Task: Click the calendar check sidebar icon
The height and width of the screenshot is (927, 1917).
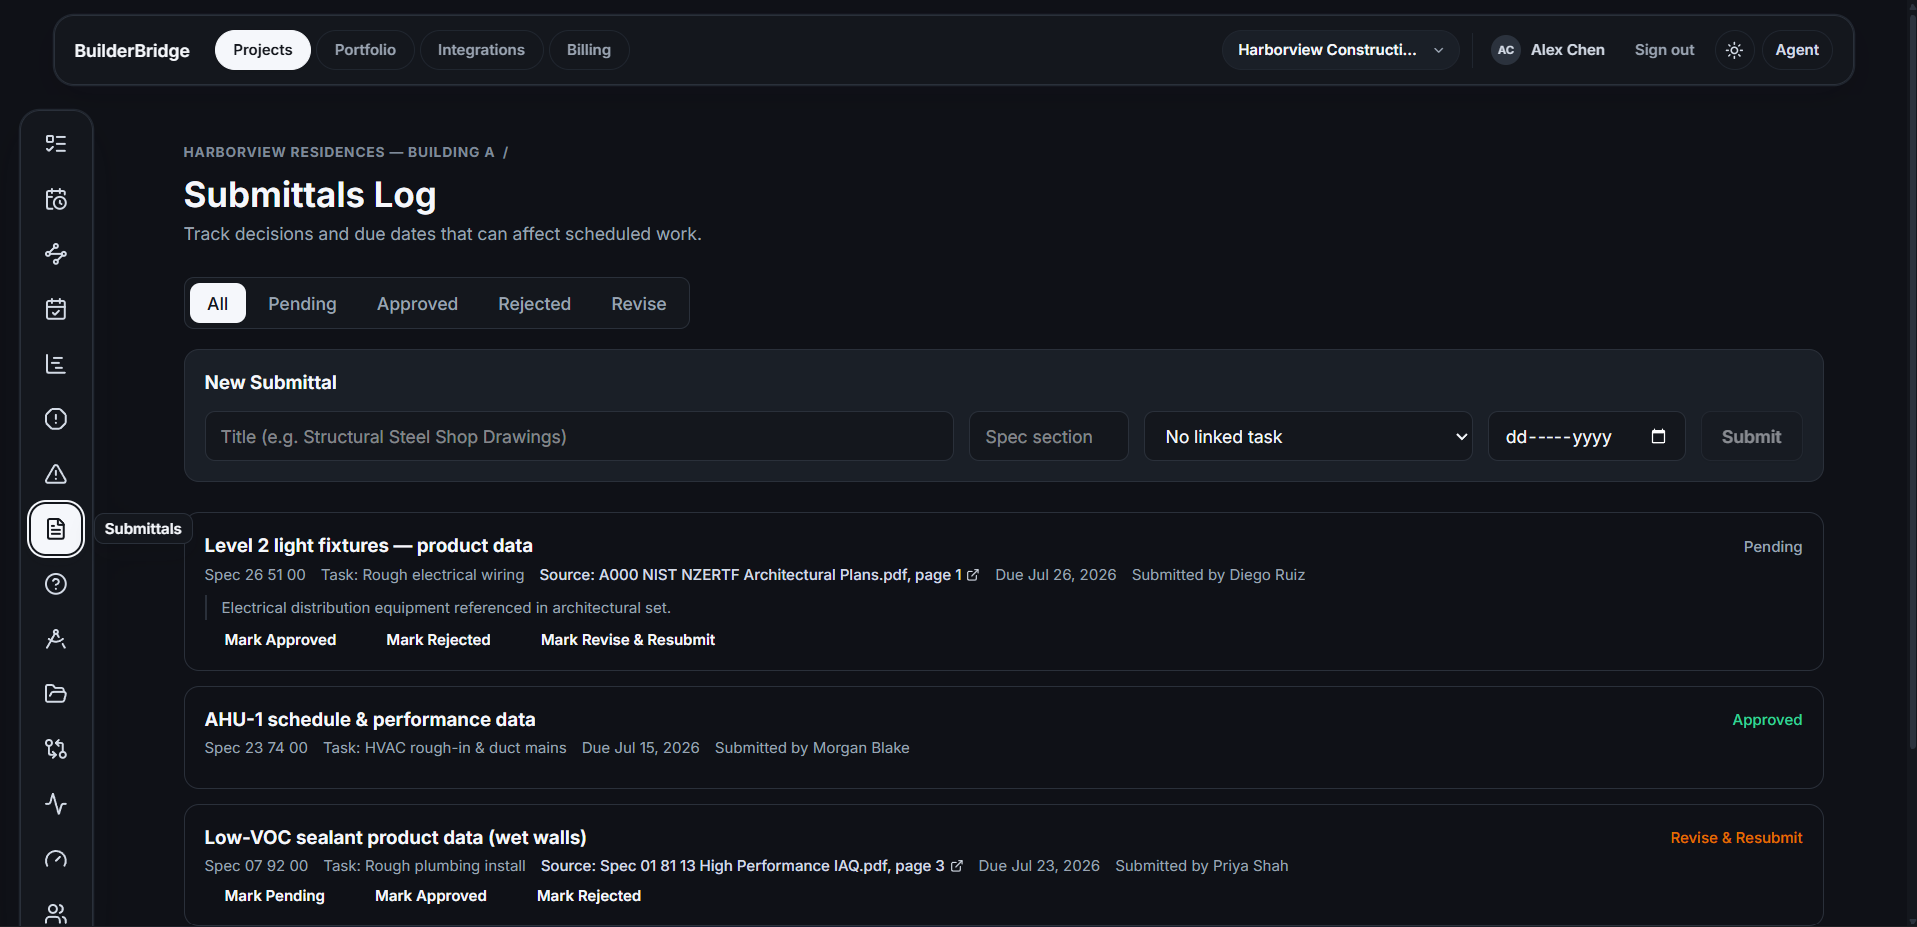Action: 56,309
